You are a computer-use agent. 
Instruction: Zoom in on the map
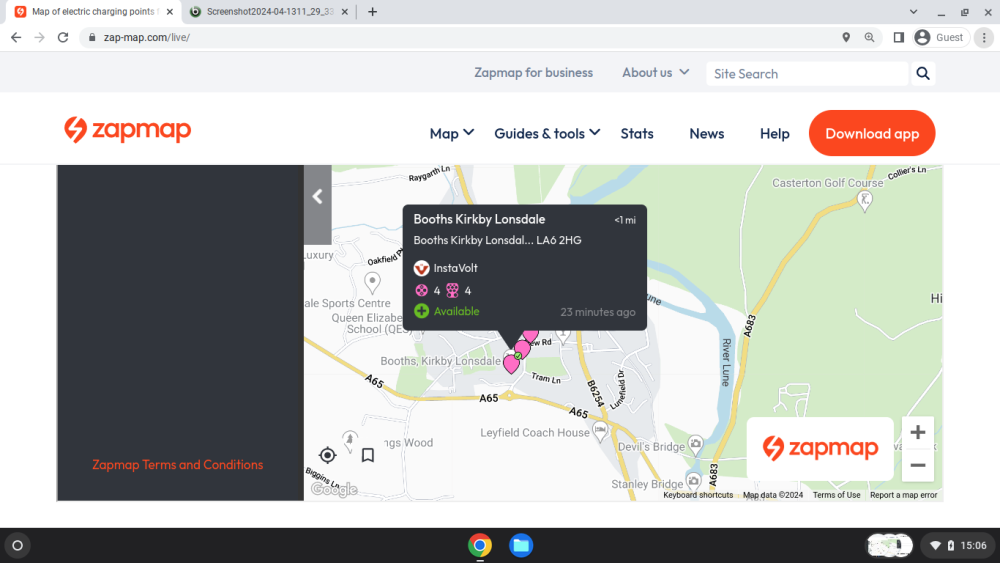click(918, 432)
